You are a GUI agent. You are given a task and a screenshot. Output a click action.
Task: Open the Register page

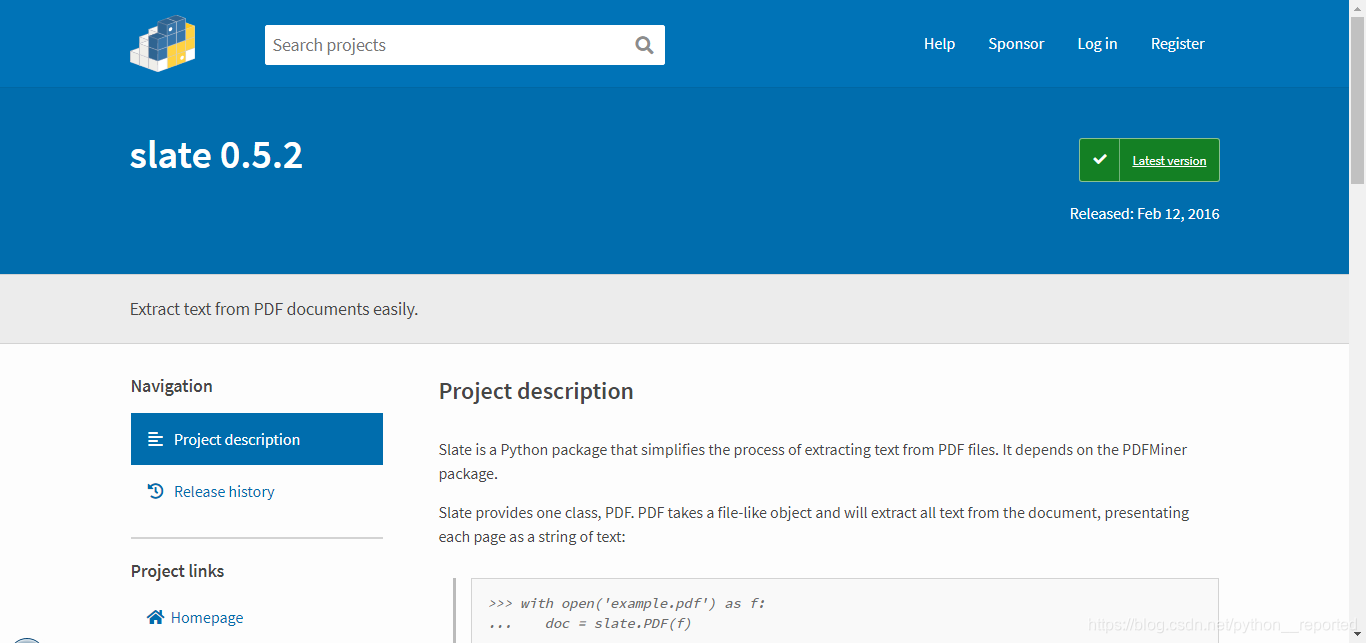click(x=1177, y=43)
